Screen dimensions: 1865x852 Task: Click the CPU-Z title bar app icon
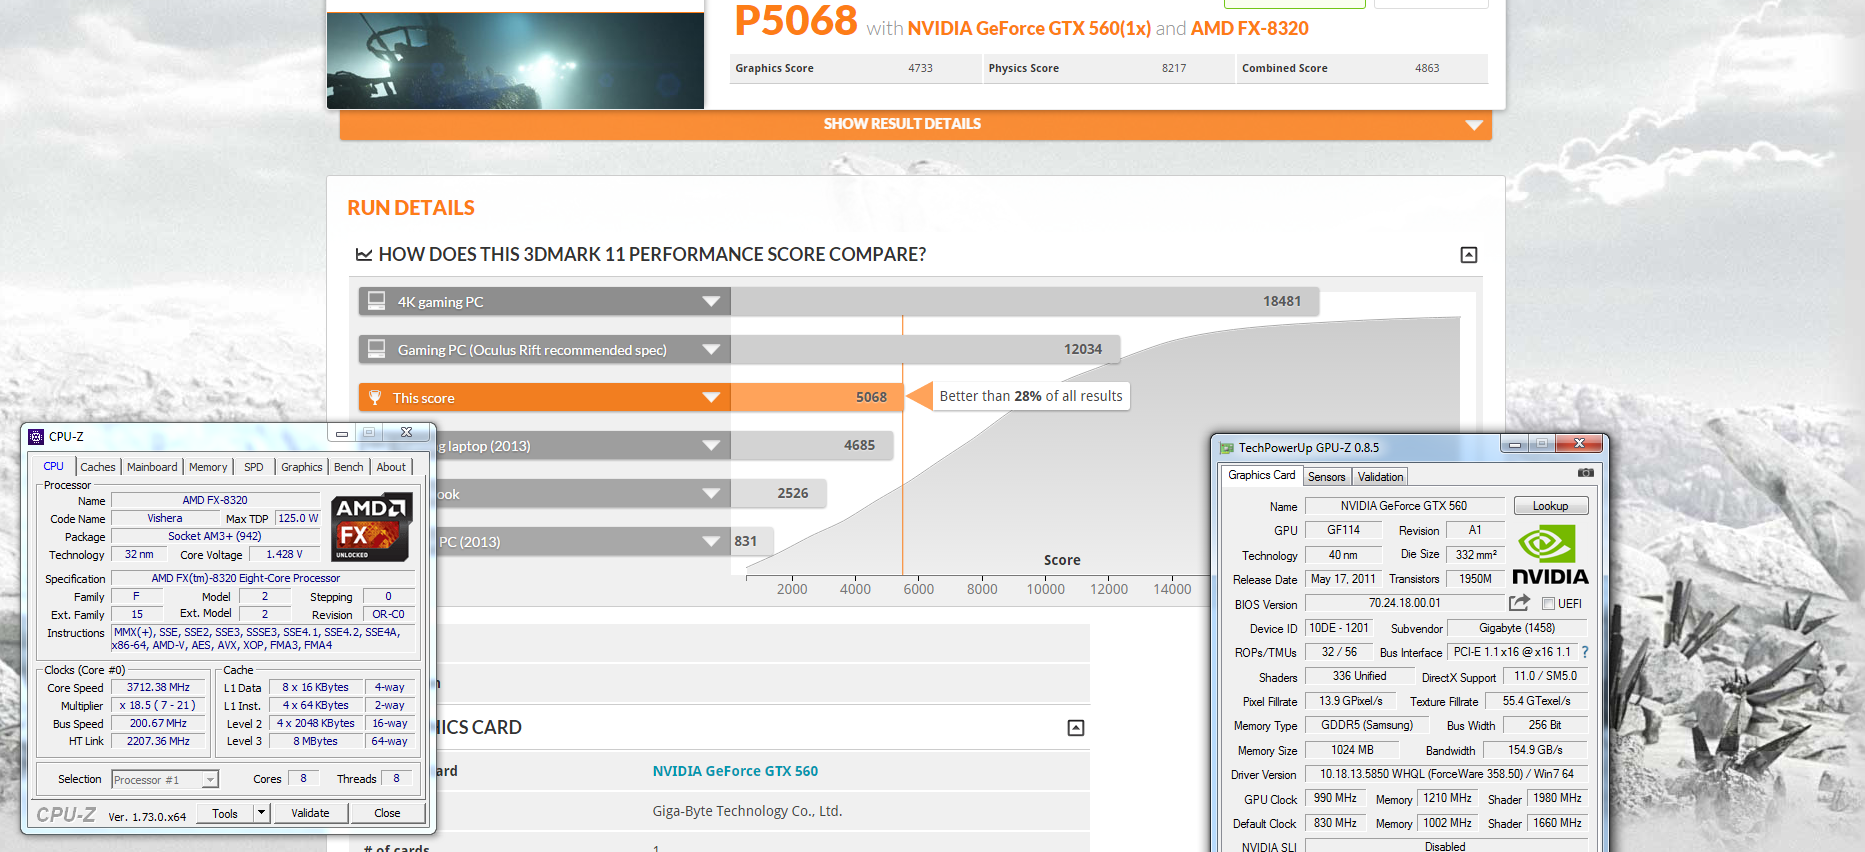[36, 436]
